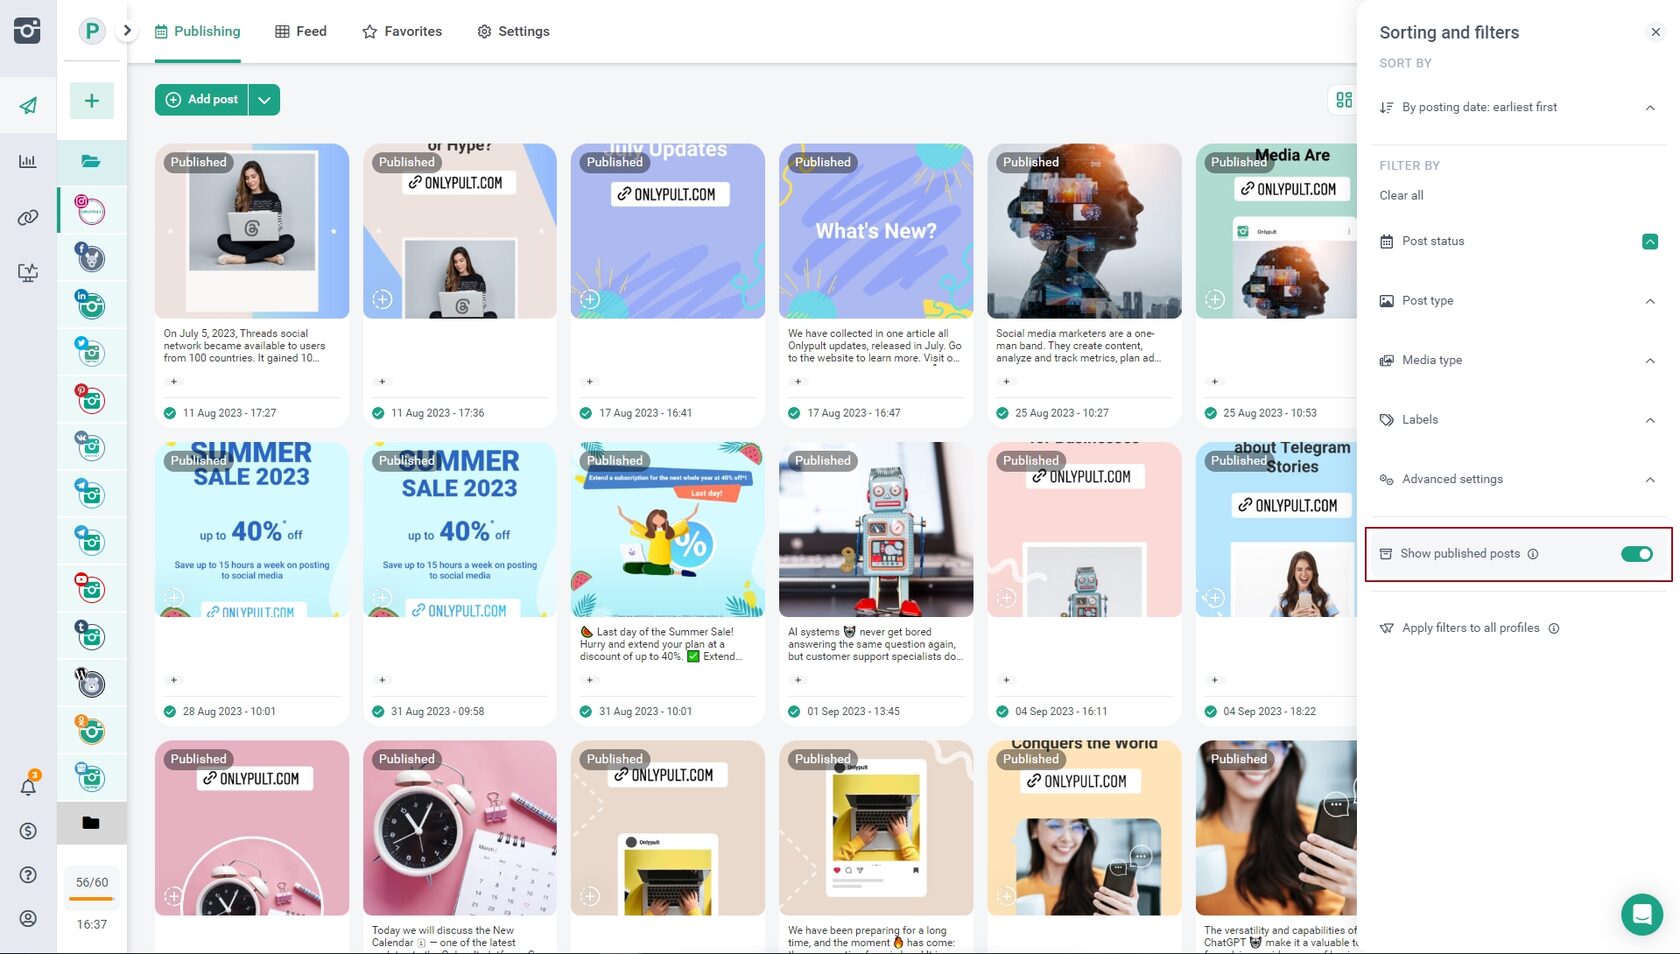The height and width of the screenshot is (954, 1680).
Task: Select the WordPress profile account
Action: point(91,683)
